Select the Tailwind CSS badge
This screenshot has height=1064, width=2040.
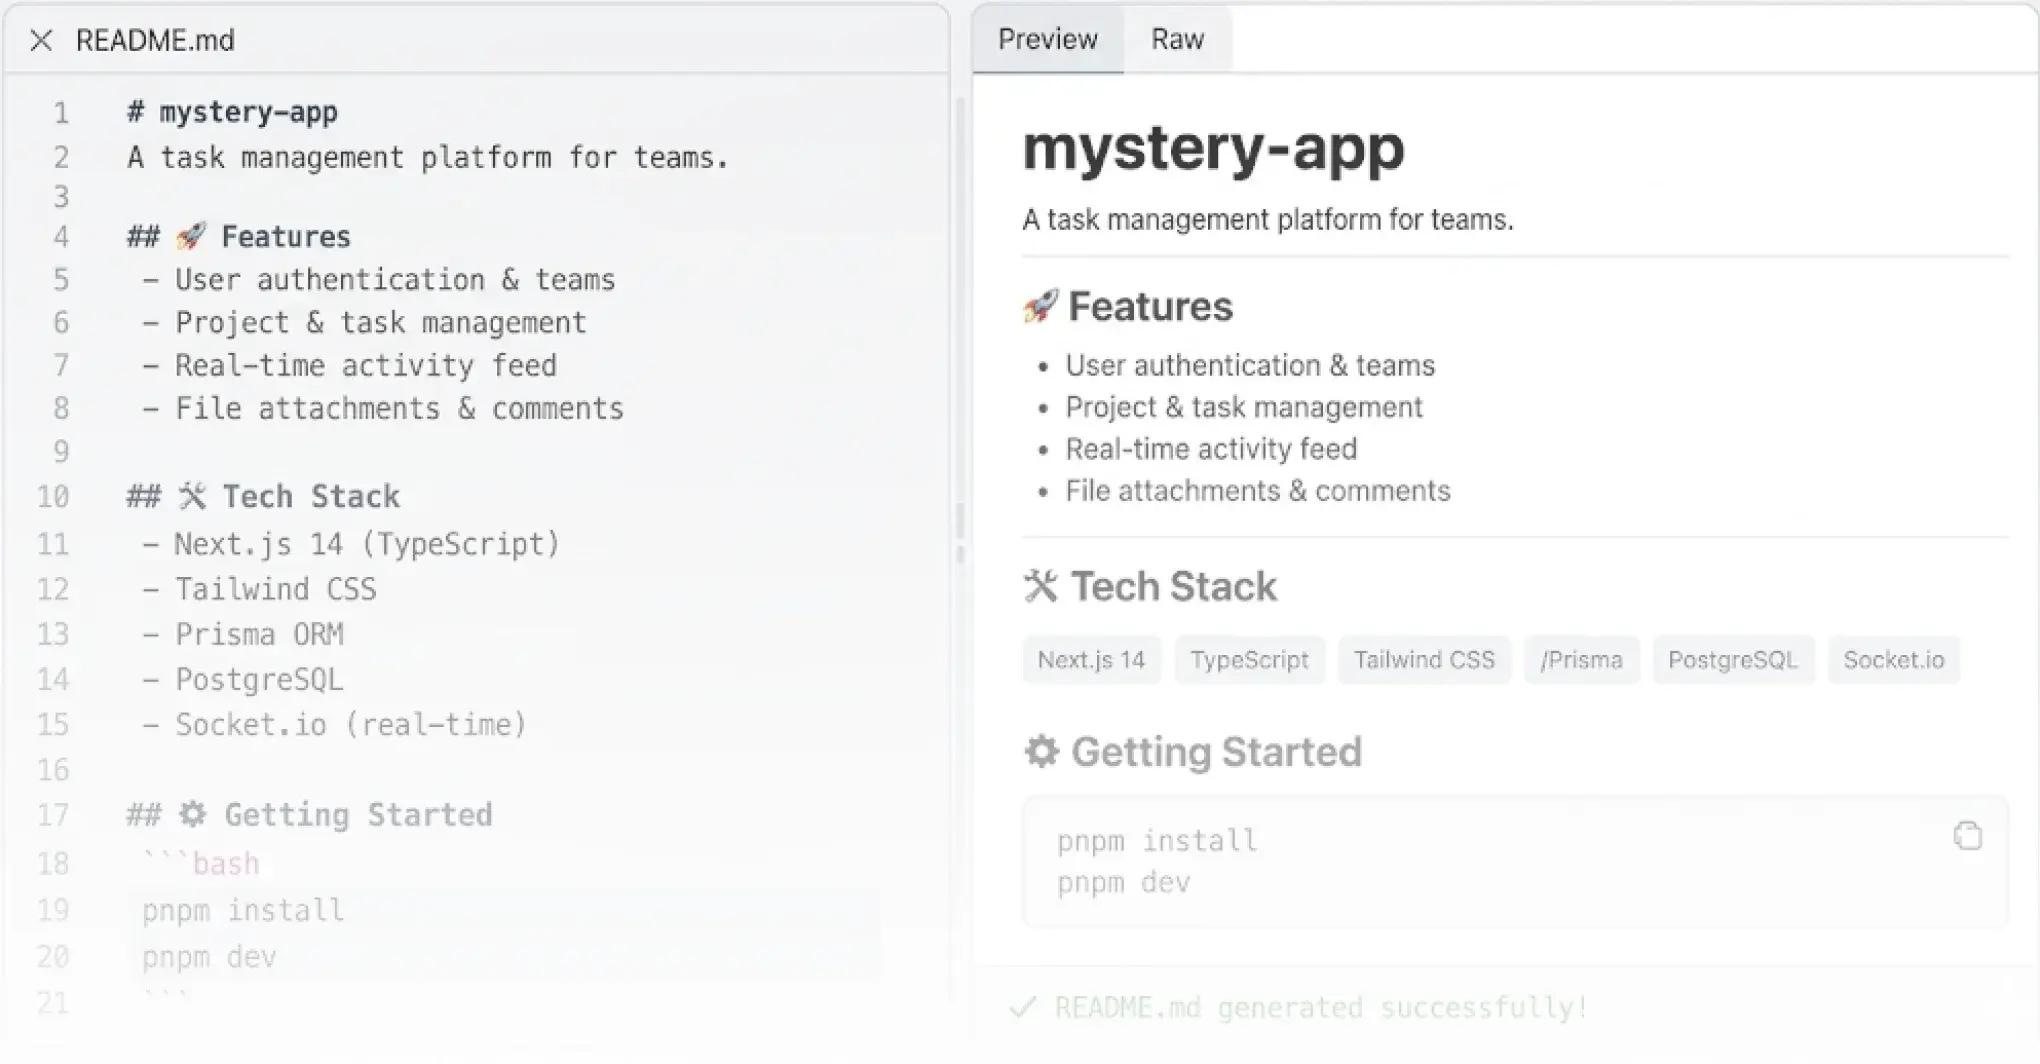click(1424, 660)
